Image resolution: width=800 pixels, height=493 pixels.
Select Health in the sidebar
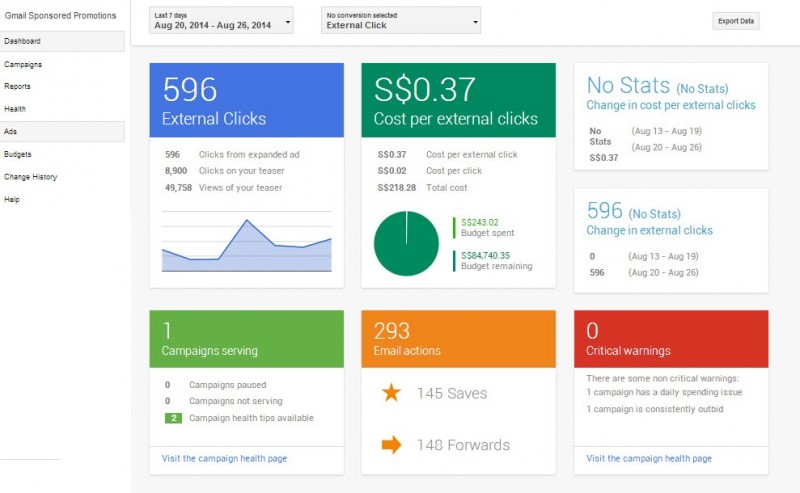point(15,109)
